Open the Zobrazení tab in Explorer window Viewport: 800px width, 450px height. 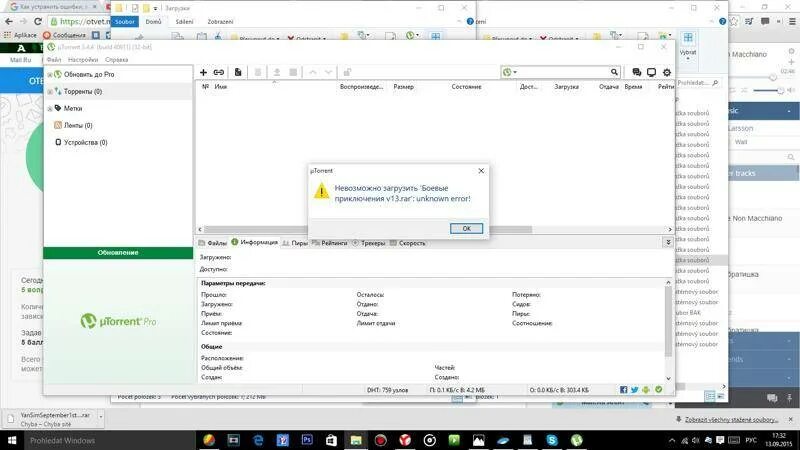(x=220, y=22)
